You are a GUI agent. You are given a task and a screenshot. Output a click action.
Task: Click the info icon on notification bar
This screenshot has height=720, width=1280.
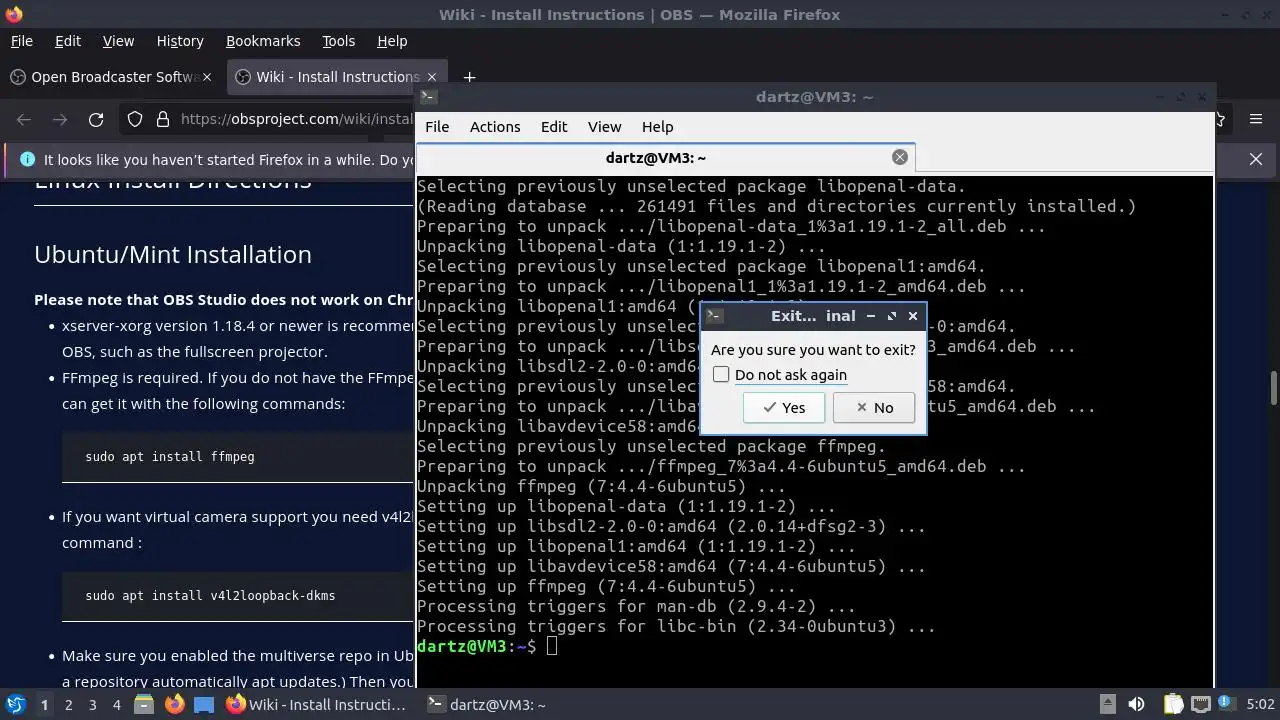click(27, 159)
